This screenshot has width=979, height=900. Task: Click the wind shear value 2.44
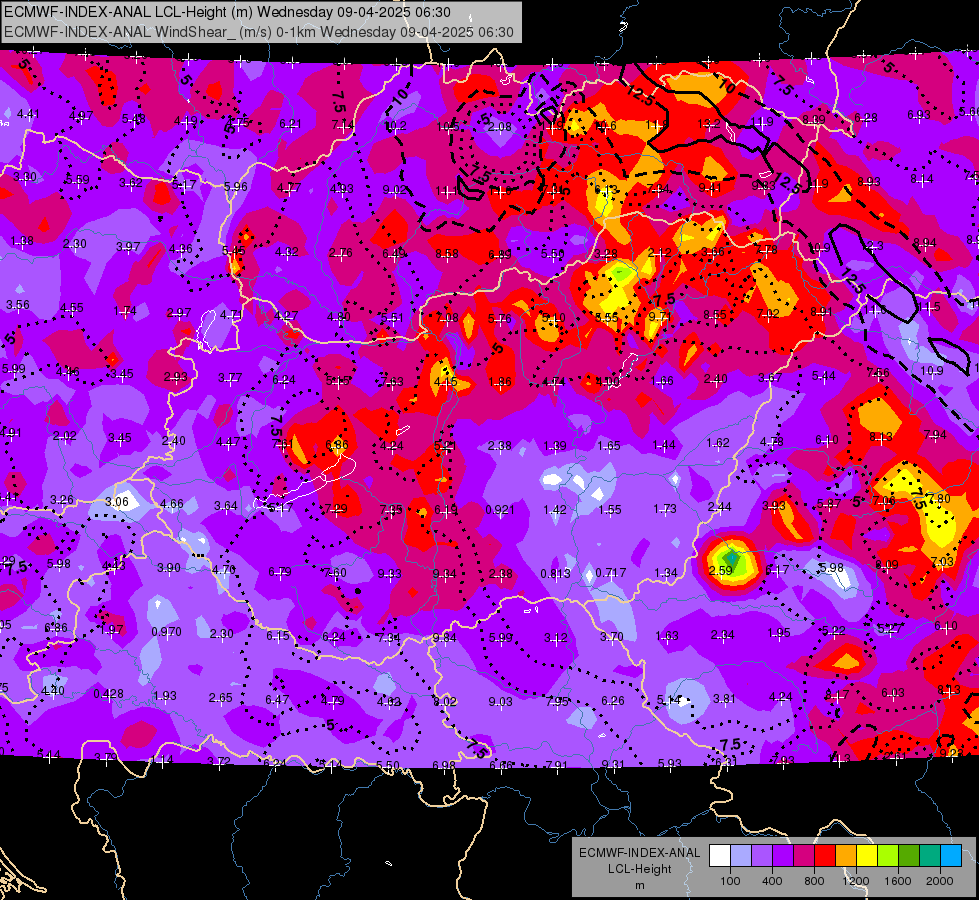(720, 507)
